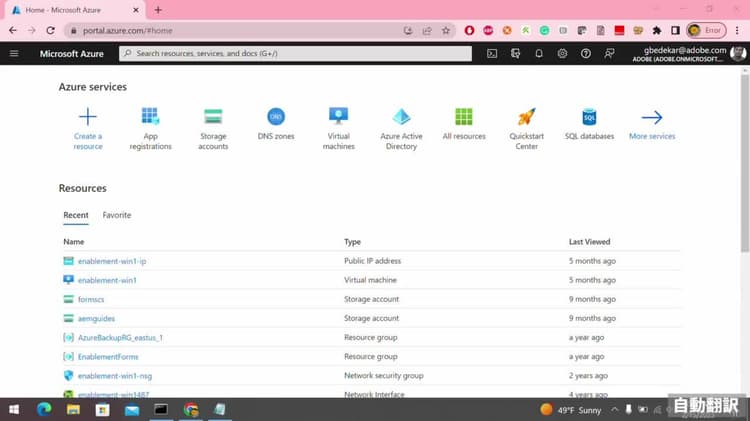Open portal settings gear

562,54
